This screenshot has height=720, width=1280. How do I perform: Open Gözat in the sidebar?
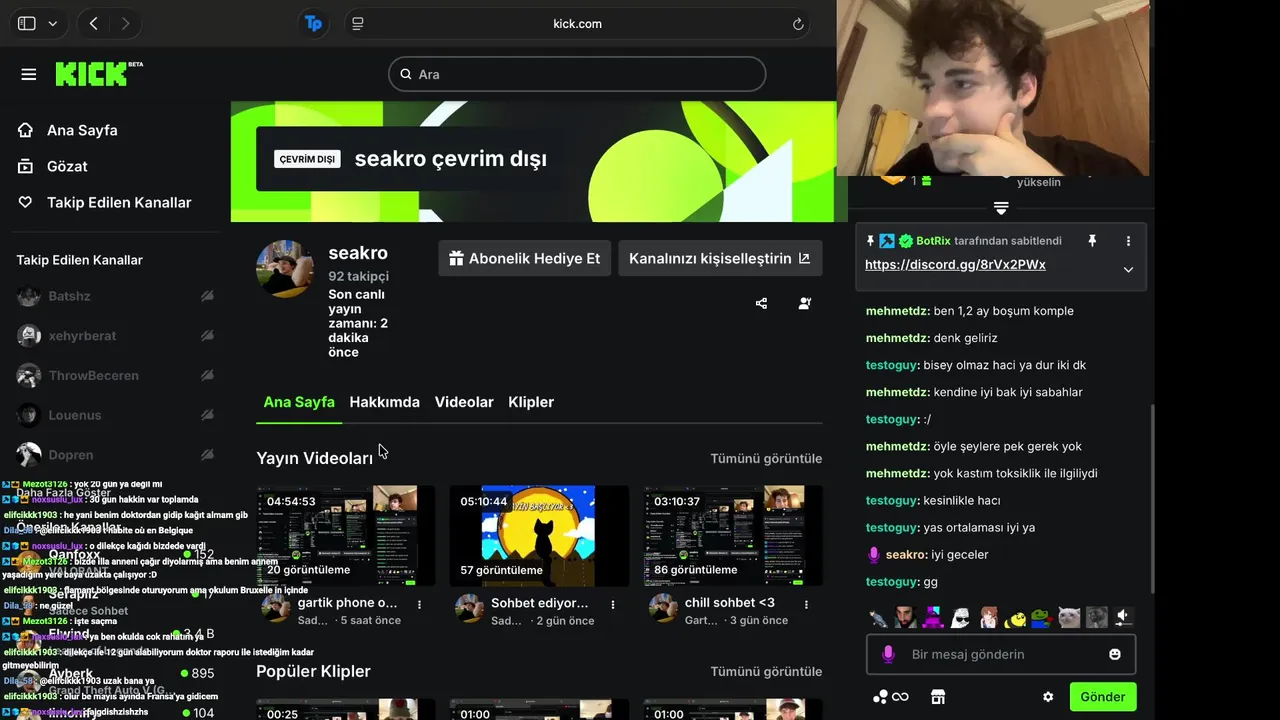[x=53, y=166]
